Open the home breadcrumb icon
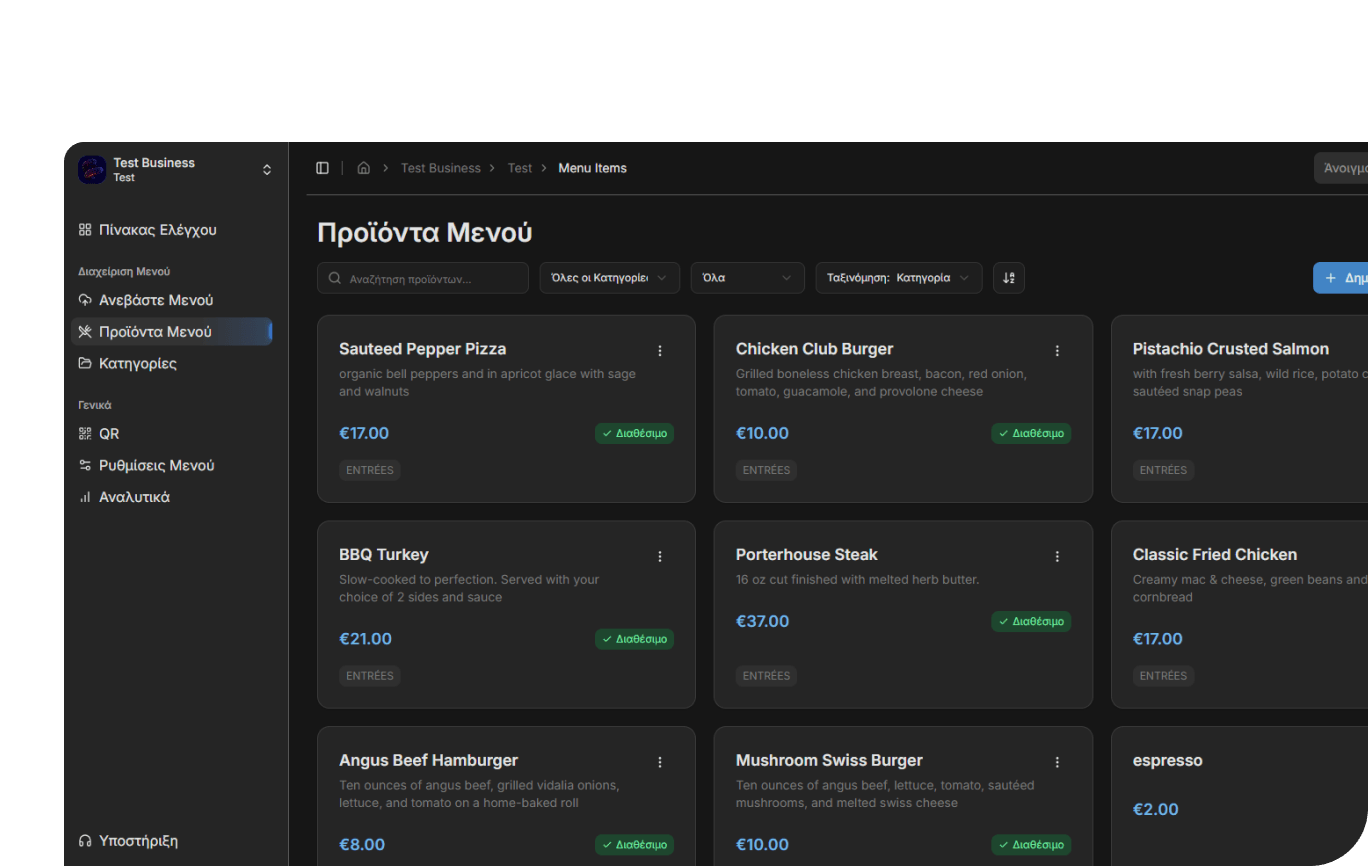This screenshot has width=1368, height=866. 364,168
